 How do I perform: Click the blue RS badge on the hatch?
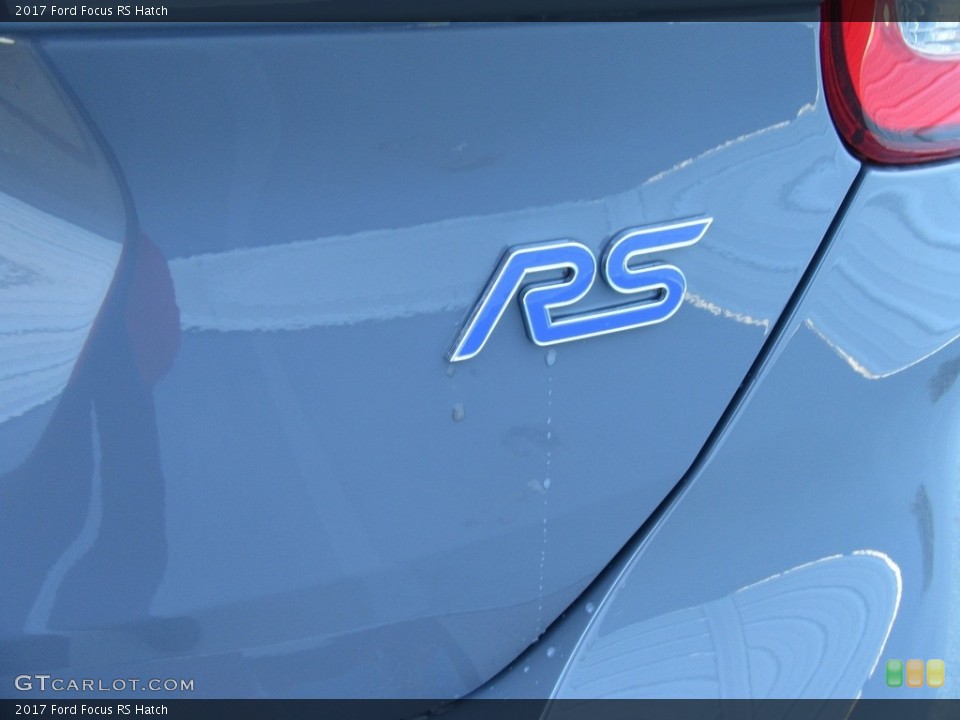click(580, 288)
